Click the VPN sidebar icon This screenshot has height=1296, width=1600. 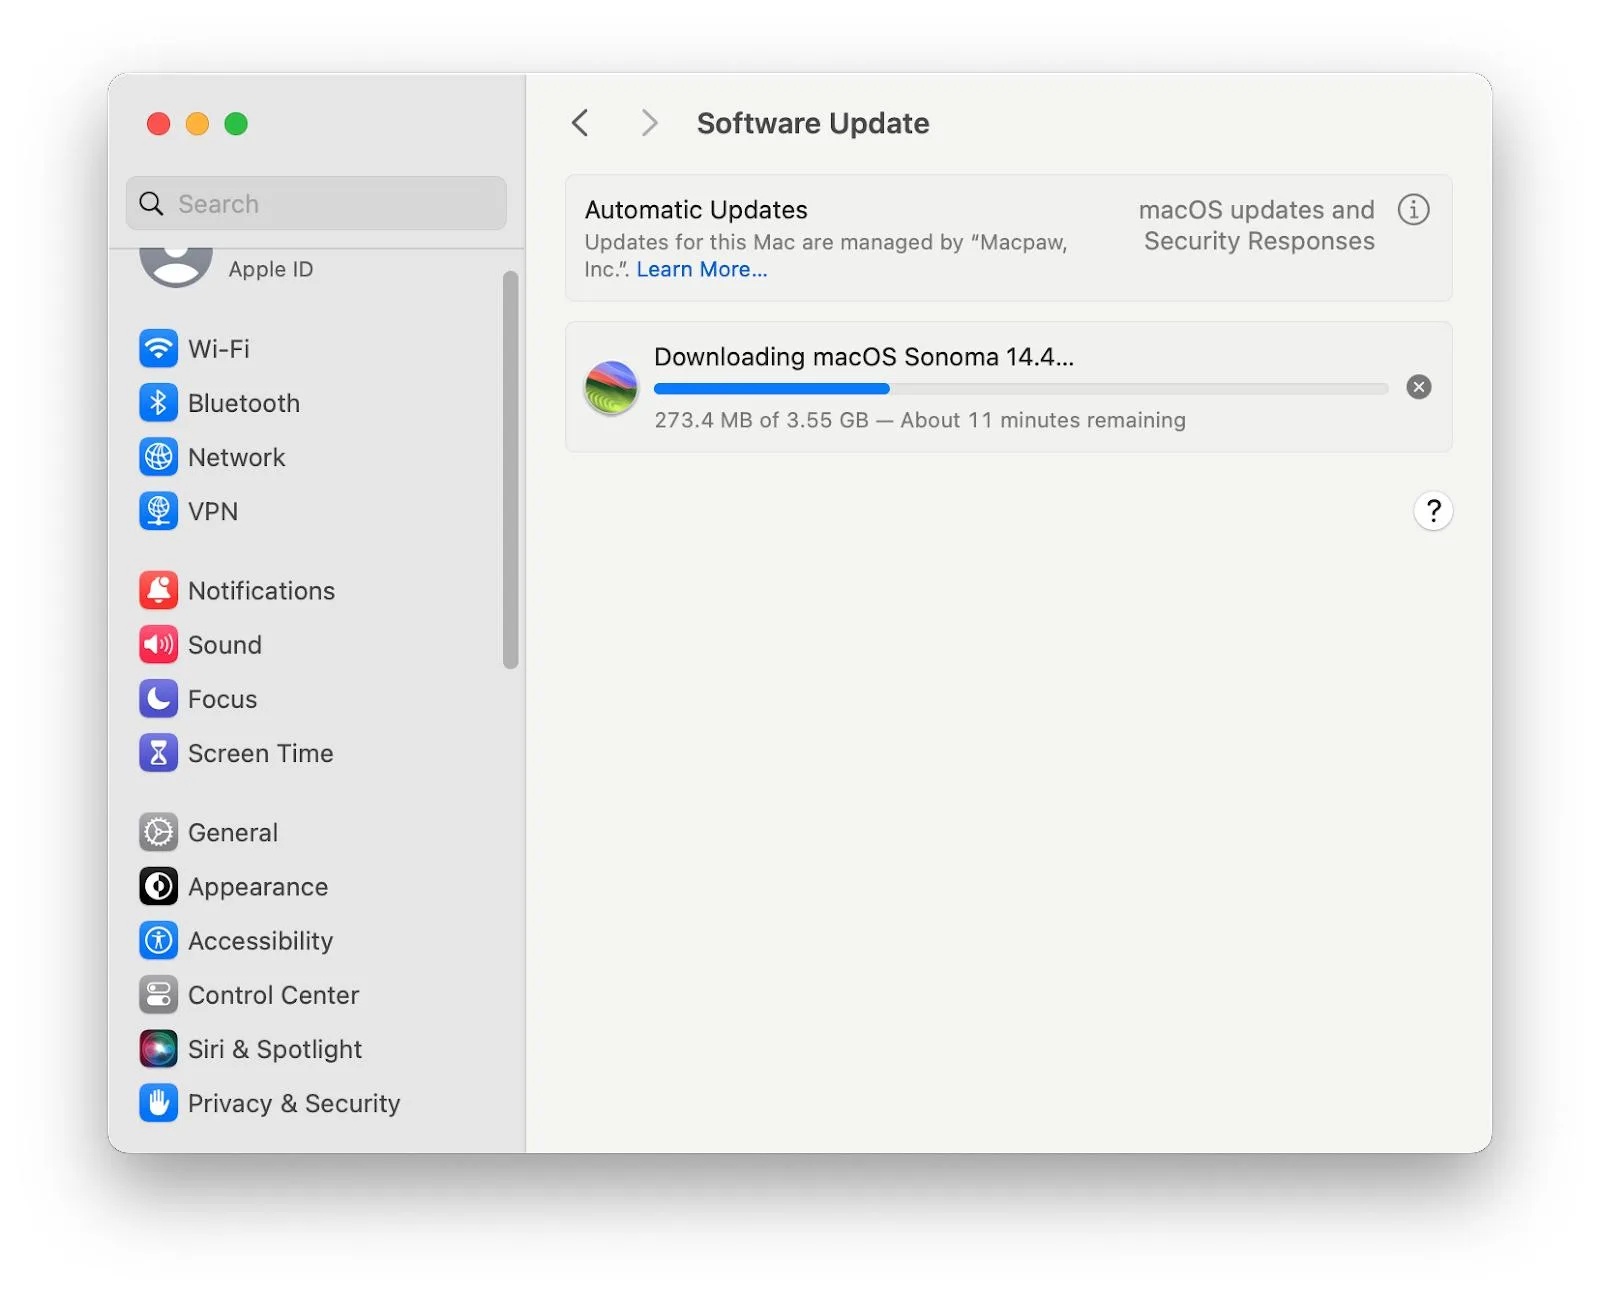tap(158, 511)
